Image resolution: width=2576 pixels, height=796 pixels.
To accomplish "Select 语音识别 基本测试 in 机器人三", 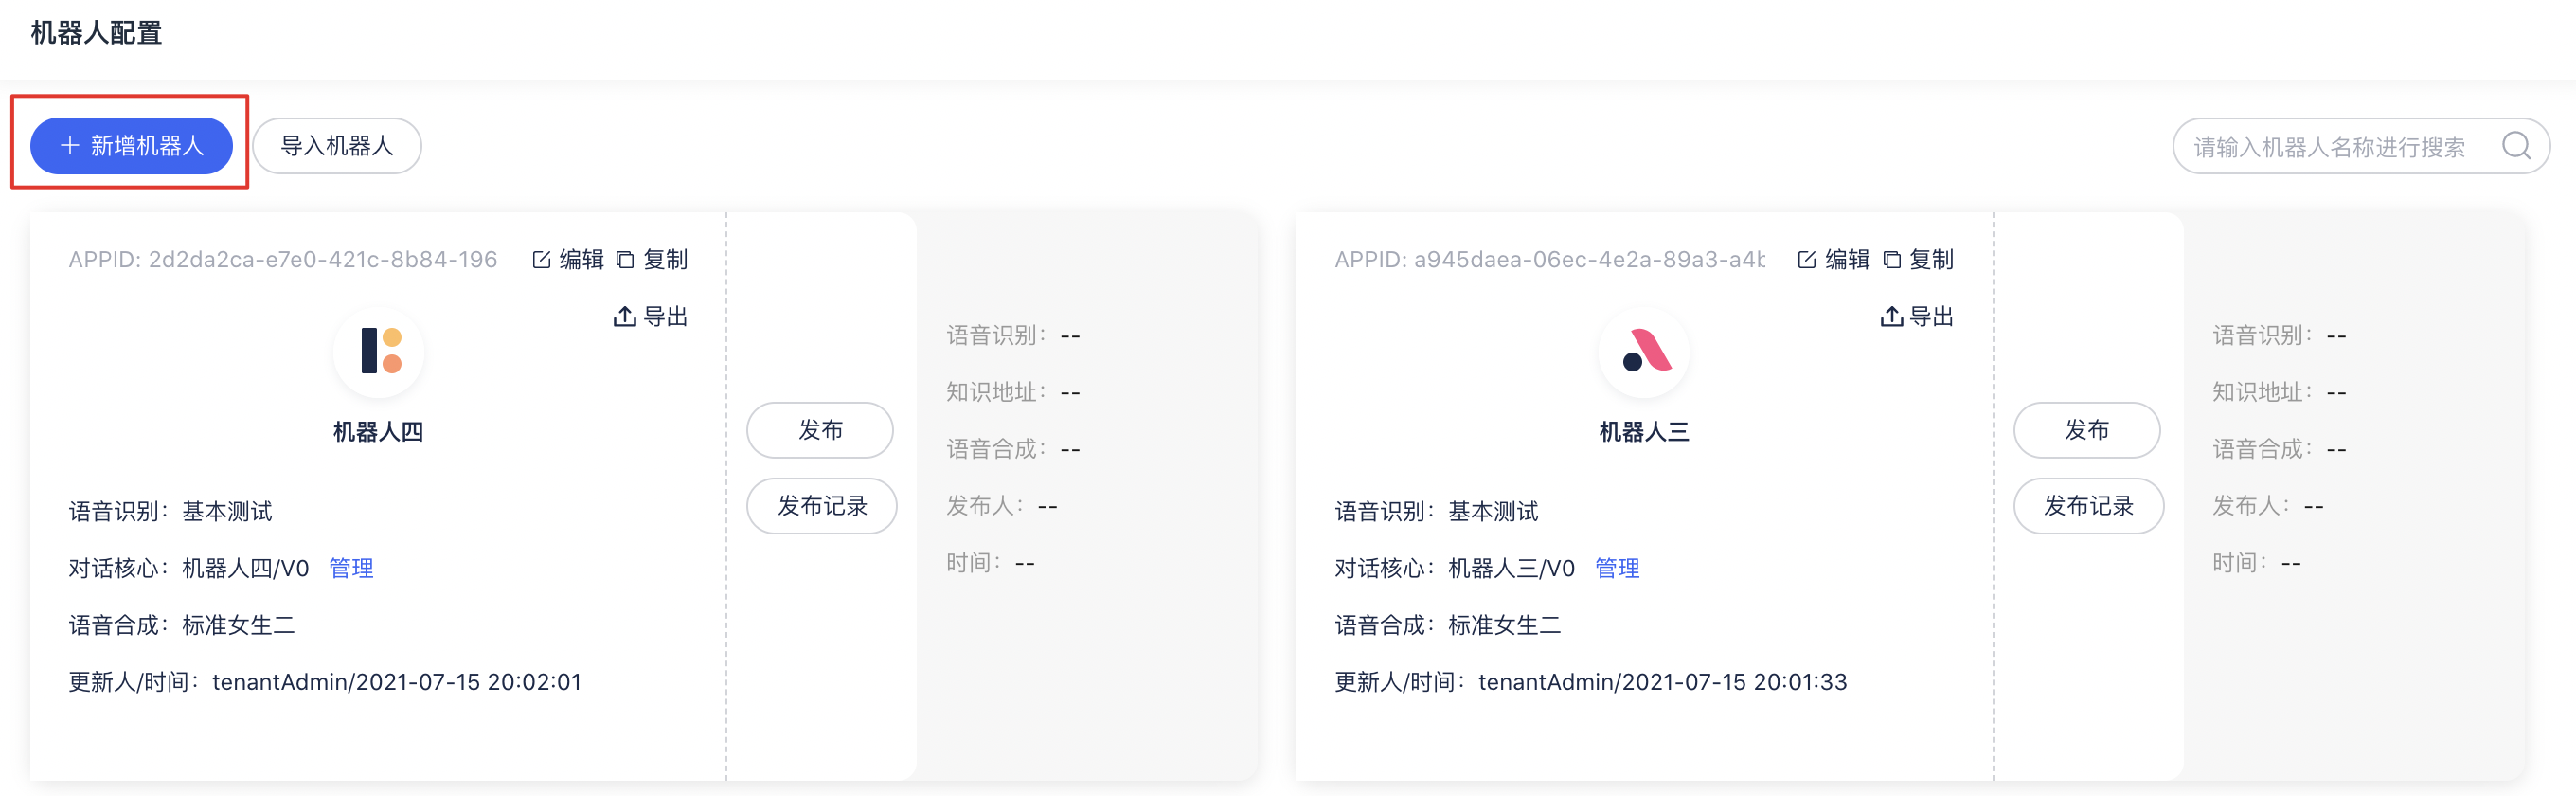I will tap(1436, 511).
